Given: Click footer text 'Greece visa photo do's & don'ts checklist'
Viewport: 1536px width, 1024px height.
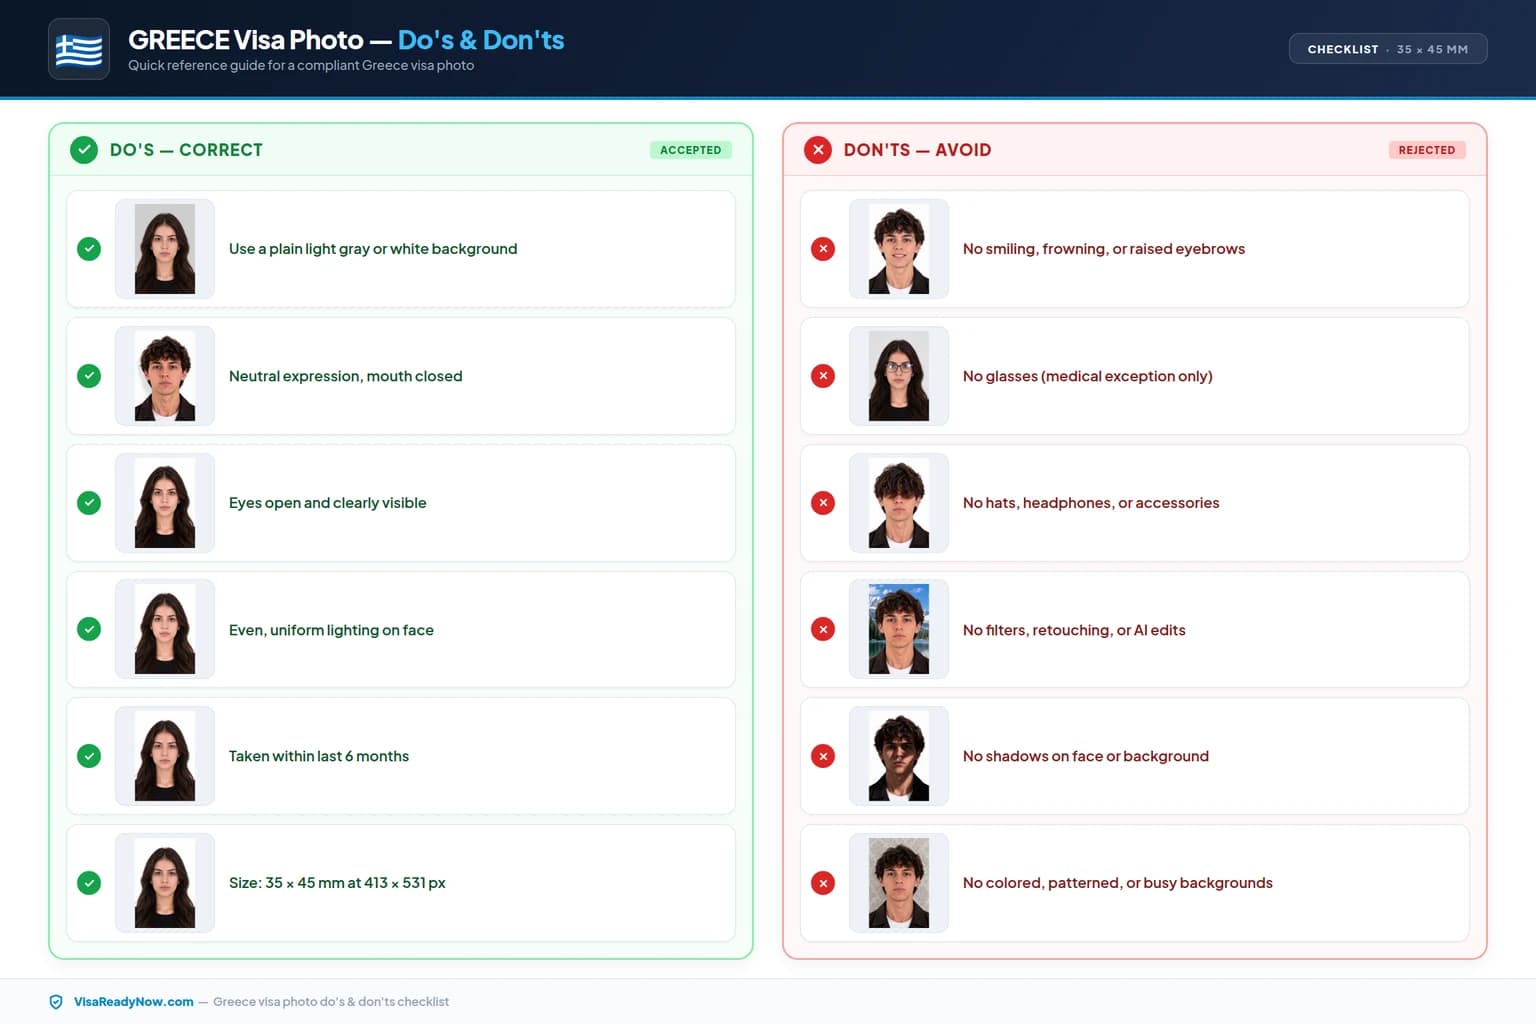Looking at the screenshot, I should 331,1002.
